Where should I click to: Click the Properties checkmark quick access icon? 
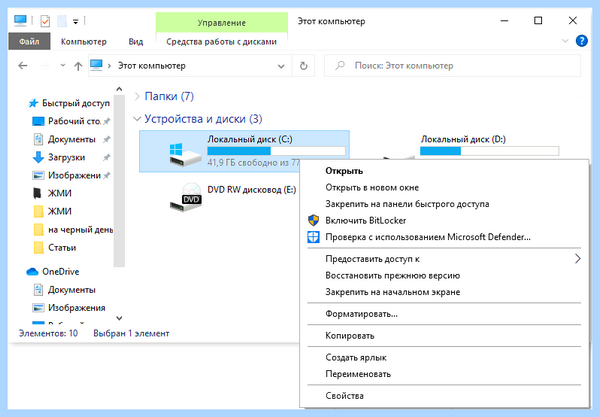coord(45,21)
